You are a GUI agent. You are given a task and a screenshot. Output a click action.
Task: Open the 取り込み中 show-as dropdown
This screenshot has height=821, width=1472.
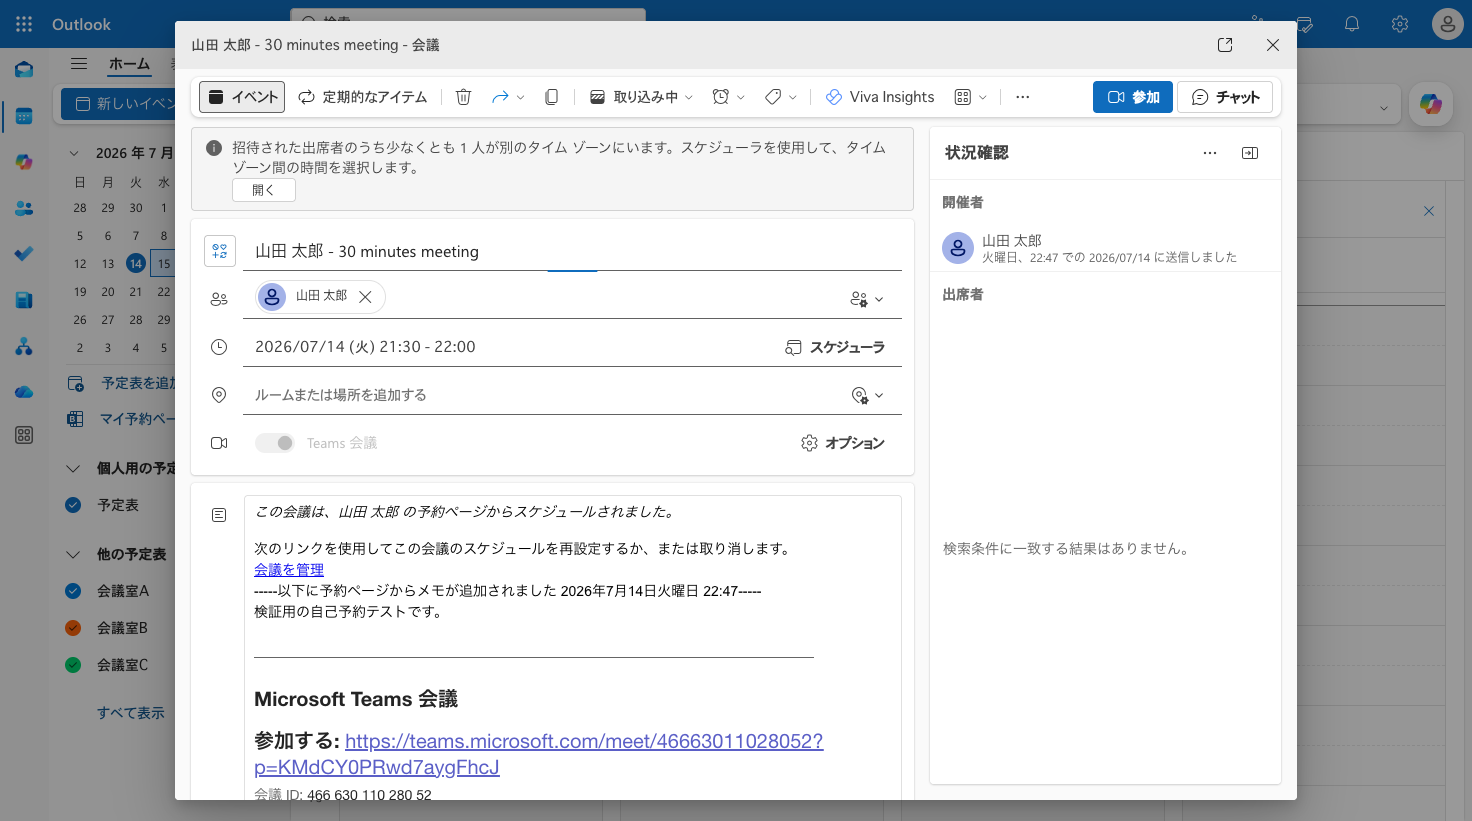pyautogui.click(x=641, y=97)
